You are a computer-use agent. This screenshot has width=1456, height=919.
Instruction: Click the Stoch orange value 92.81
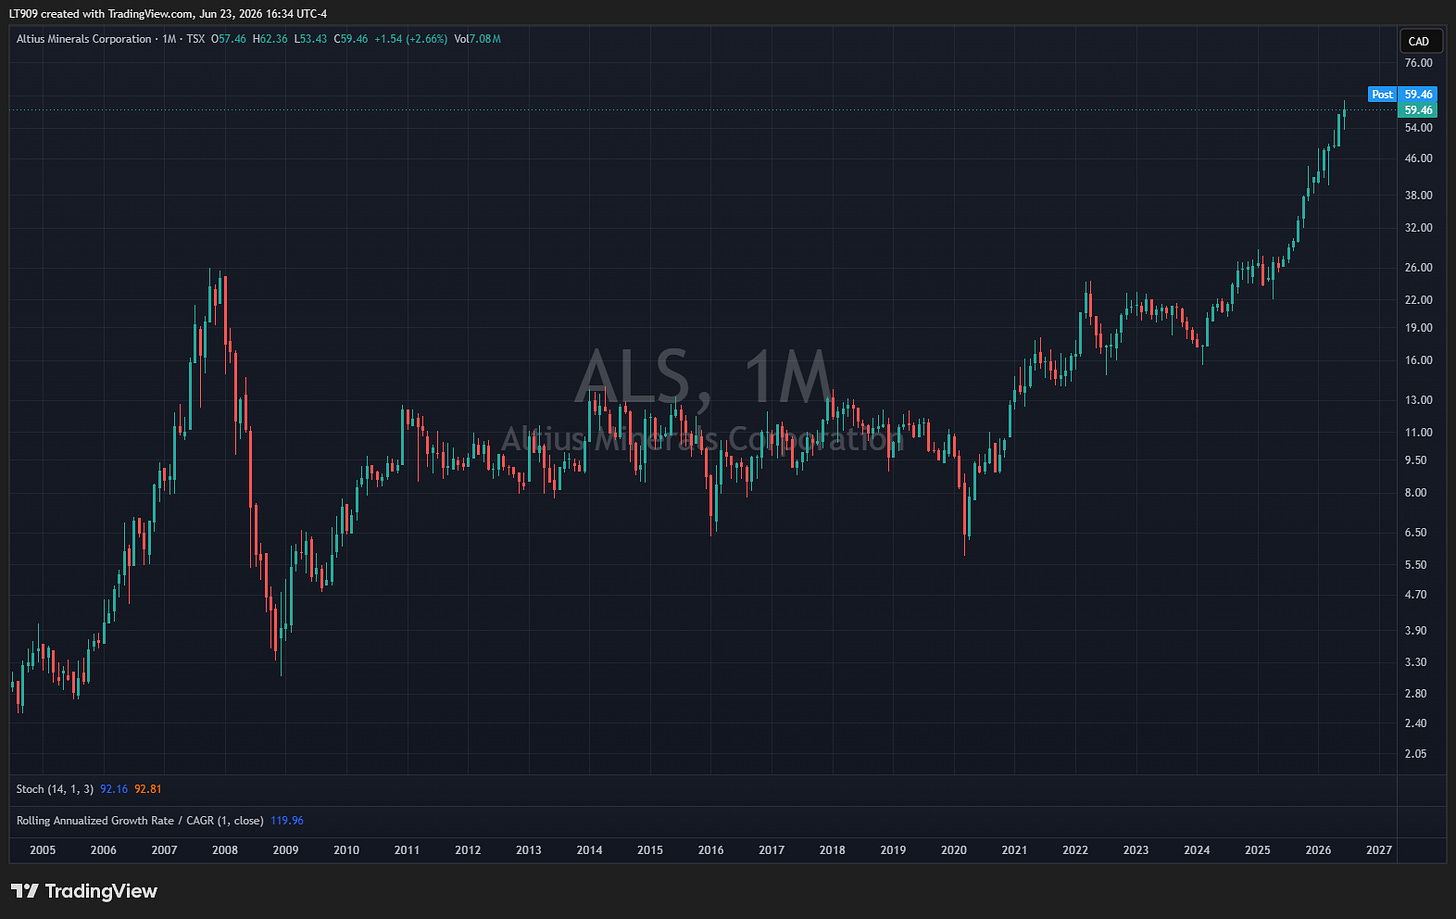[x=148, y=789]
